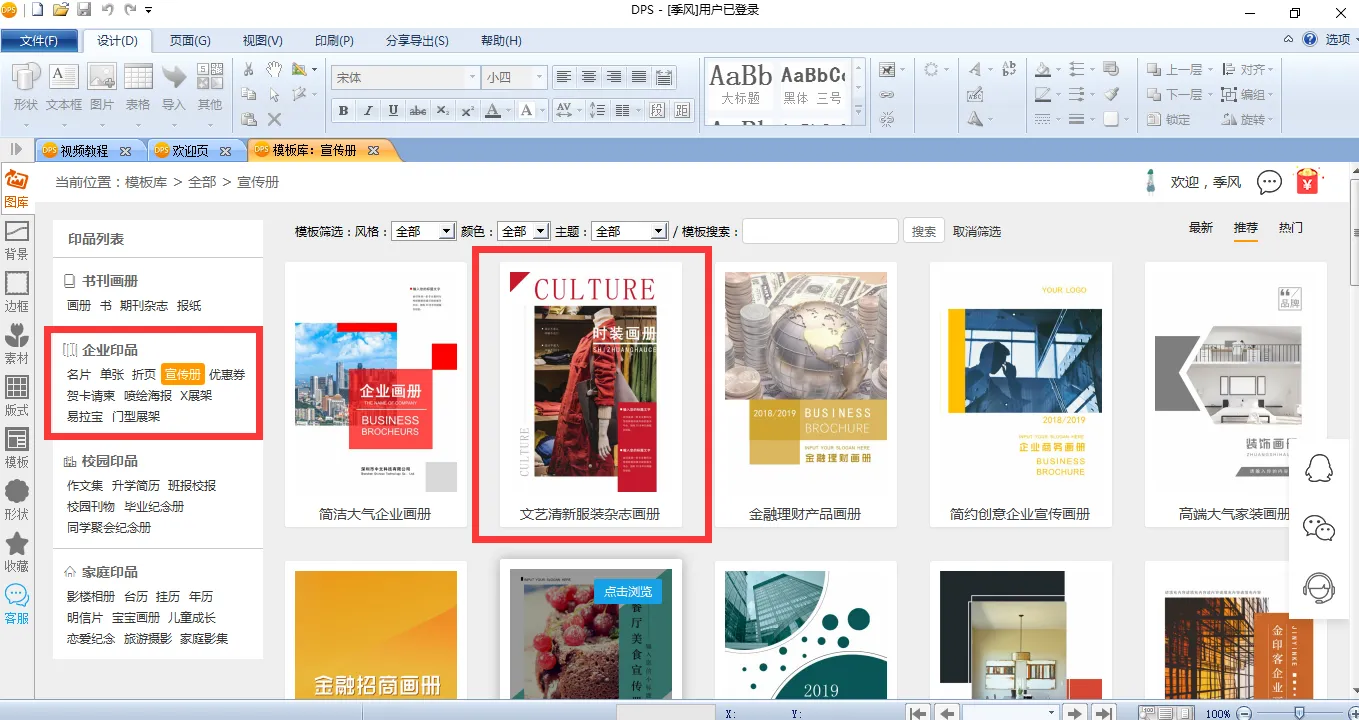Switch sorting to 最新
Image resolution: width=1359 pixels, height=720 pixels.
tap(1200, 228)
